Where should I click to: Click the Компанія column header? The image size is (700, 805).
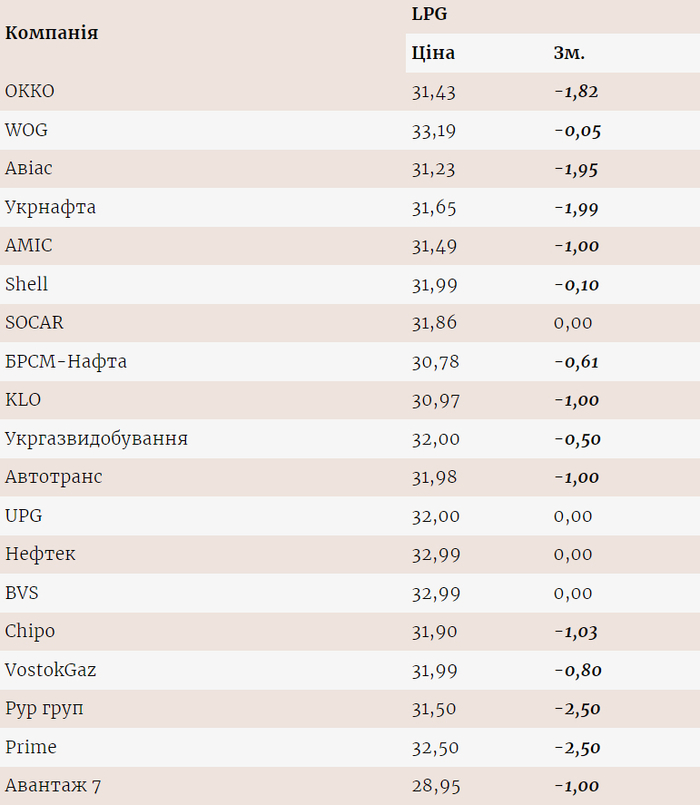pyautogui.click(x=51, y=33)
